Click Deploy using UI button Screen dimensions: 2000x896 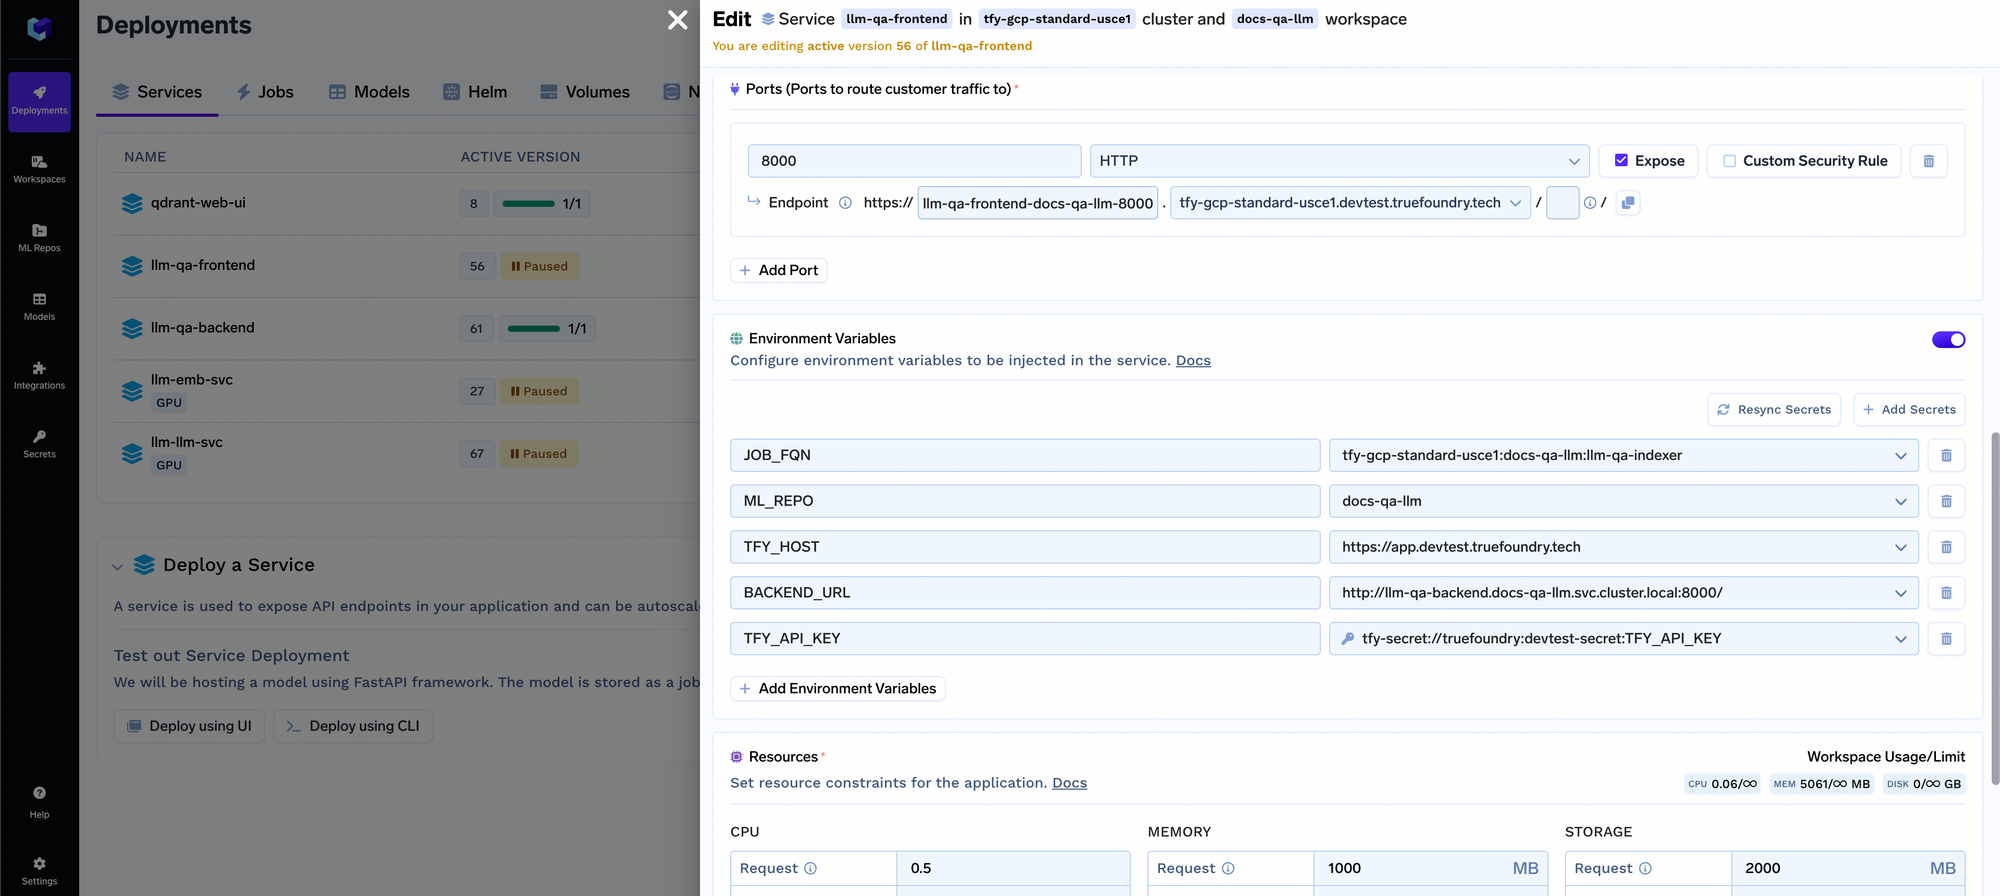pyautogui.click(x=190, y=726)
